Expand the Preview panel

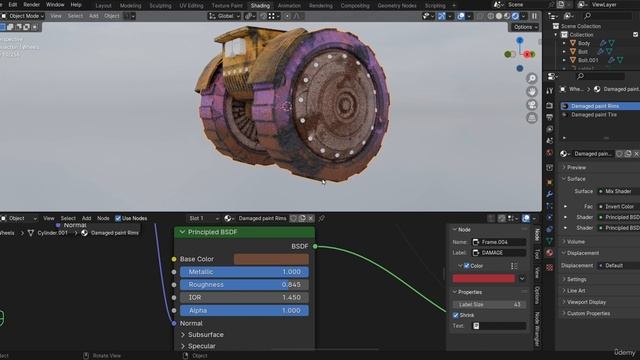click(x=575, y=167)
